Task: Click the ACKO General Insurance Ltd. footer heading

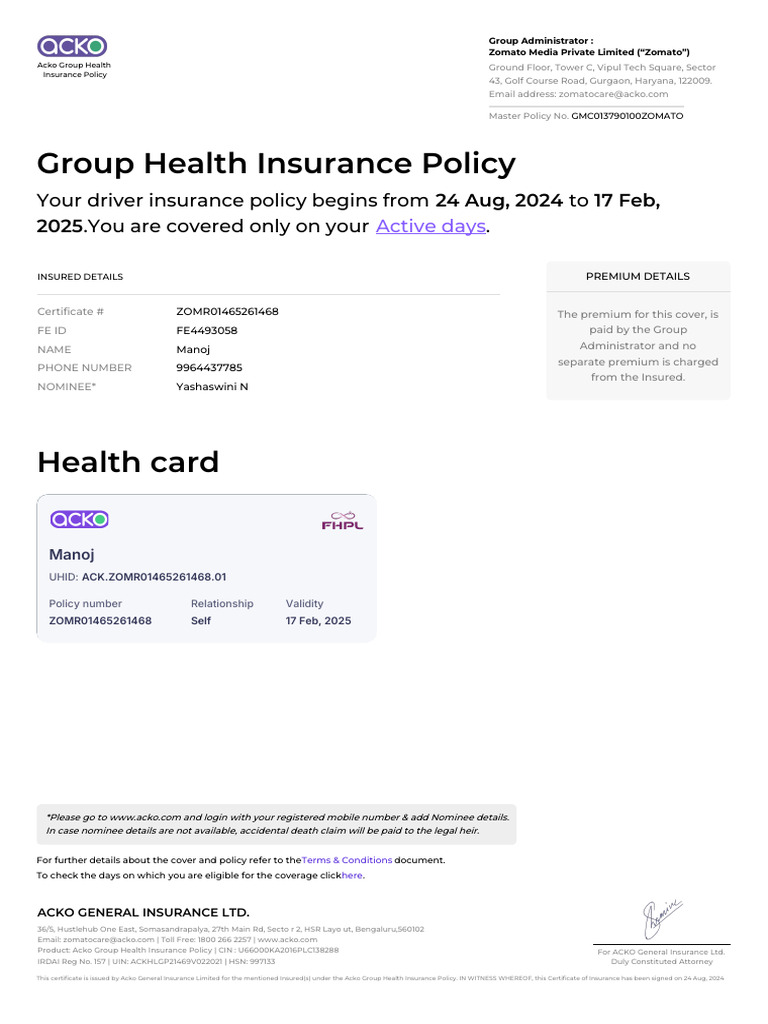Action: pos(143,912)
